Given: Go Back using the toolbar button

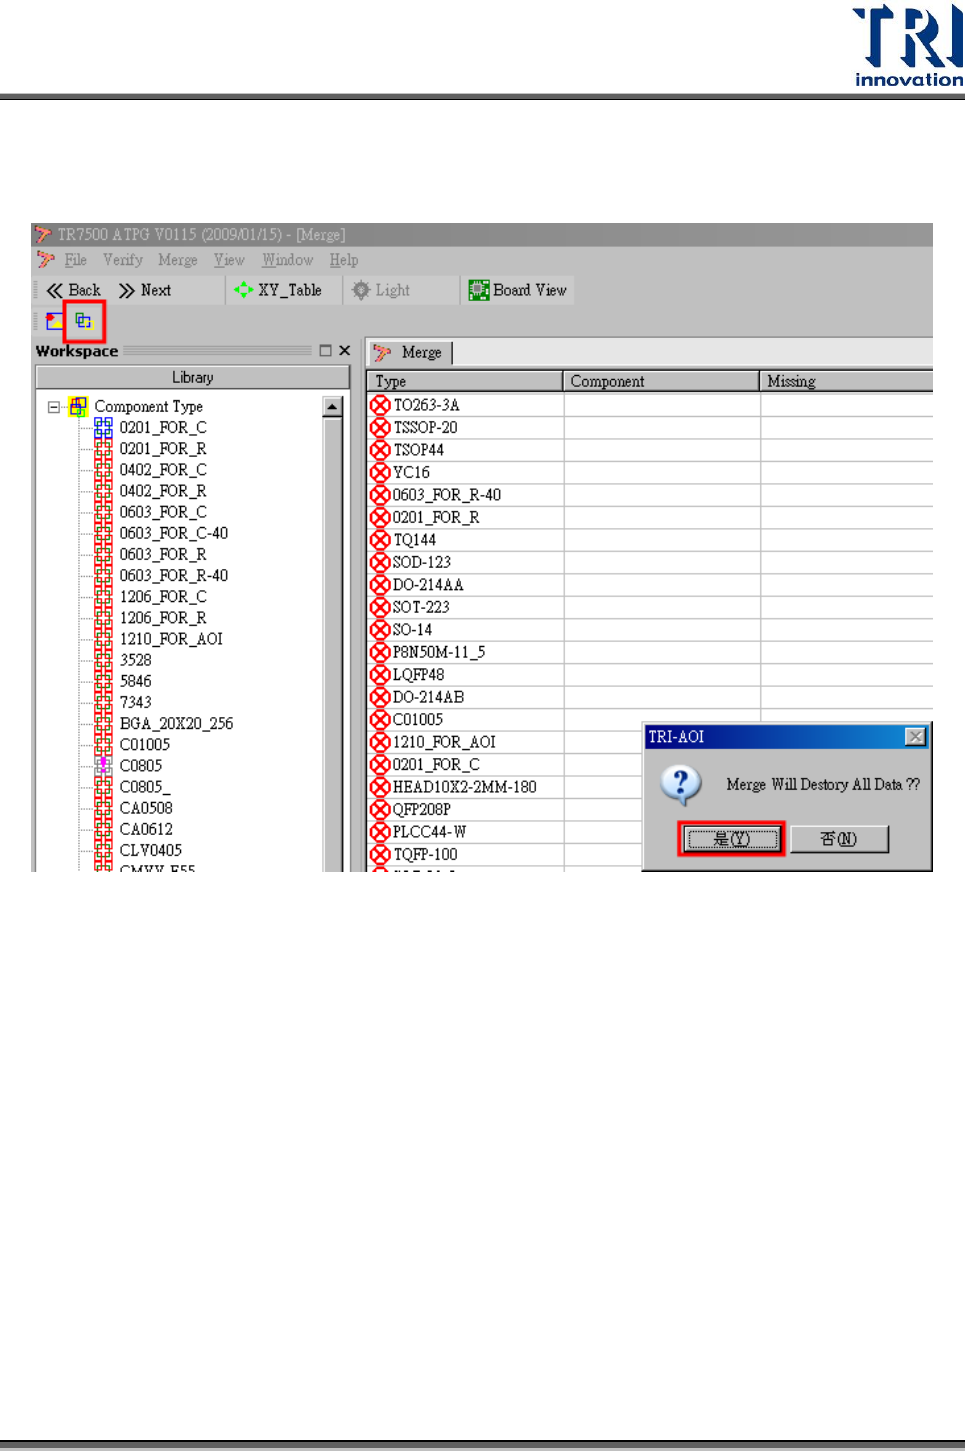Looking at the screenshot, I should click(73, 290).
